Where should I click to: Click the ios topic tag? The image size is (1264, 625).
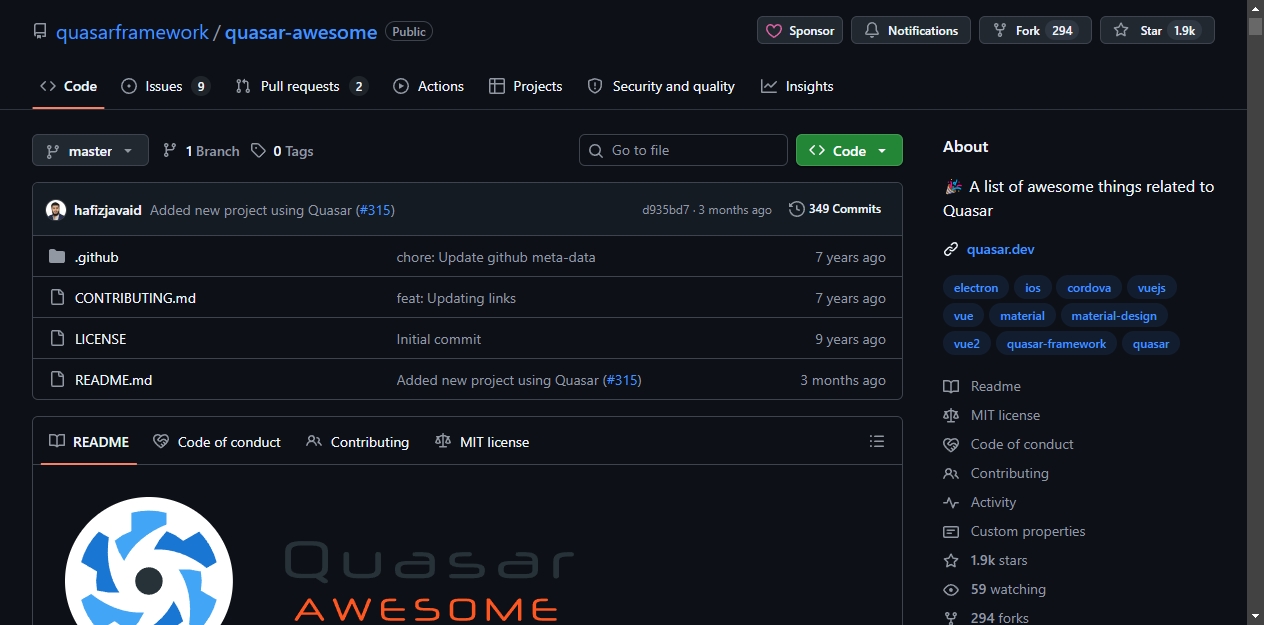point(1033,288)
